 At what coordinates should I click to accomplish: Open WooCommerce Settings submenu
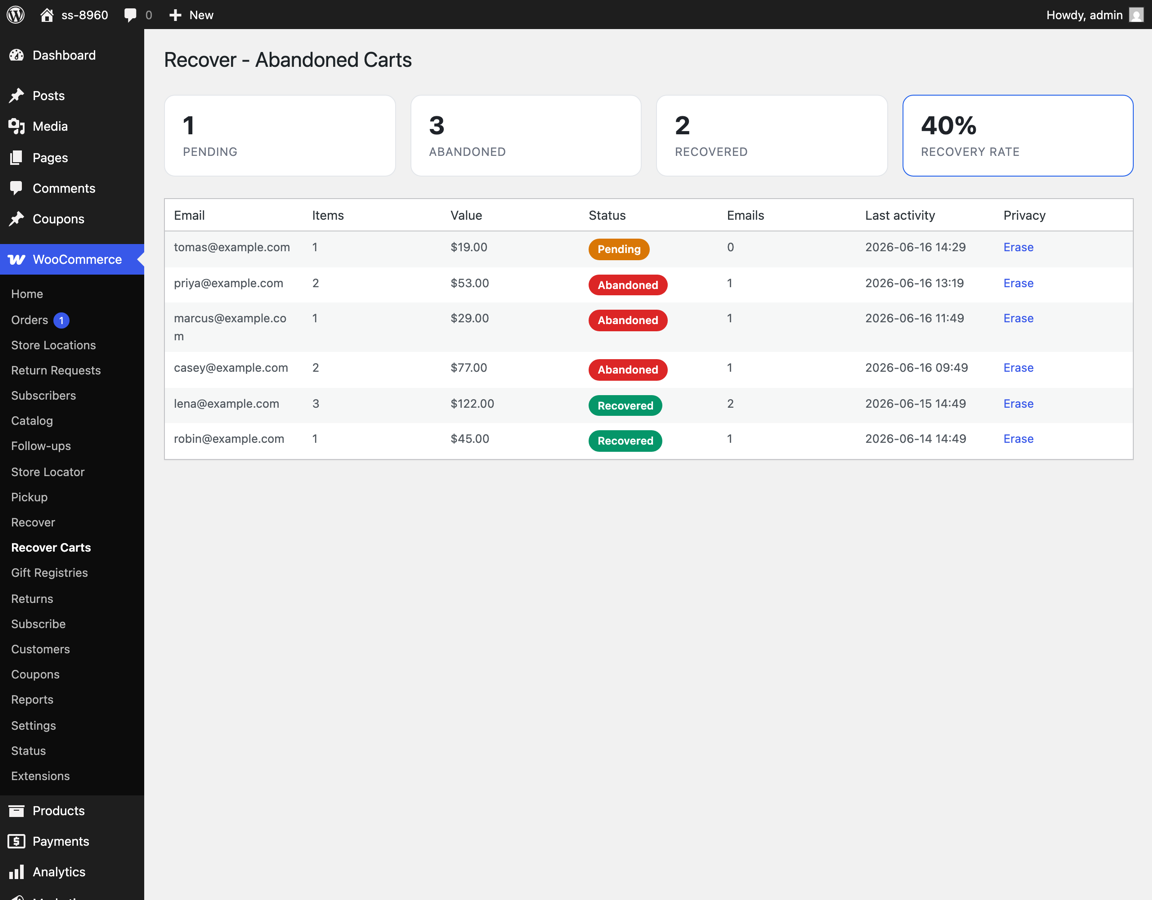(x=34, y=726)
